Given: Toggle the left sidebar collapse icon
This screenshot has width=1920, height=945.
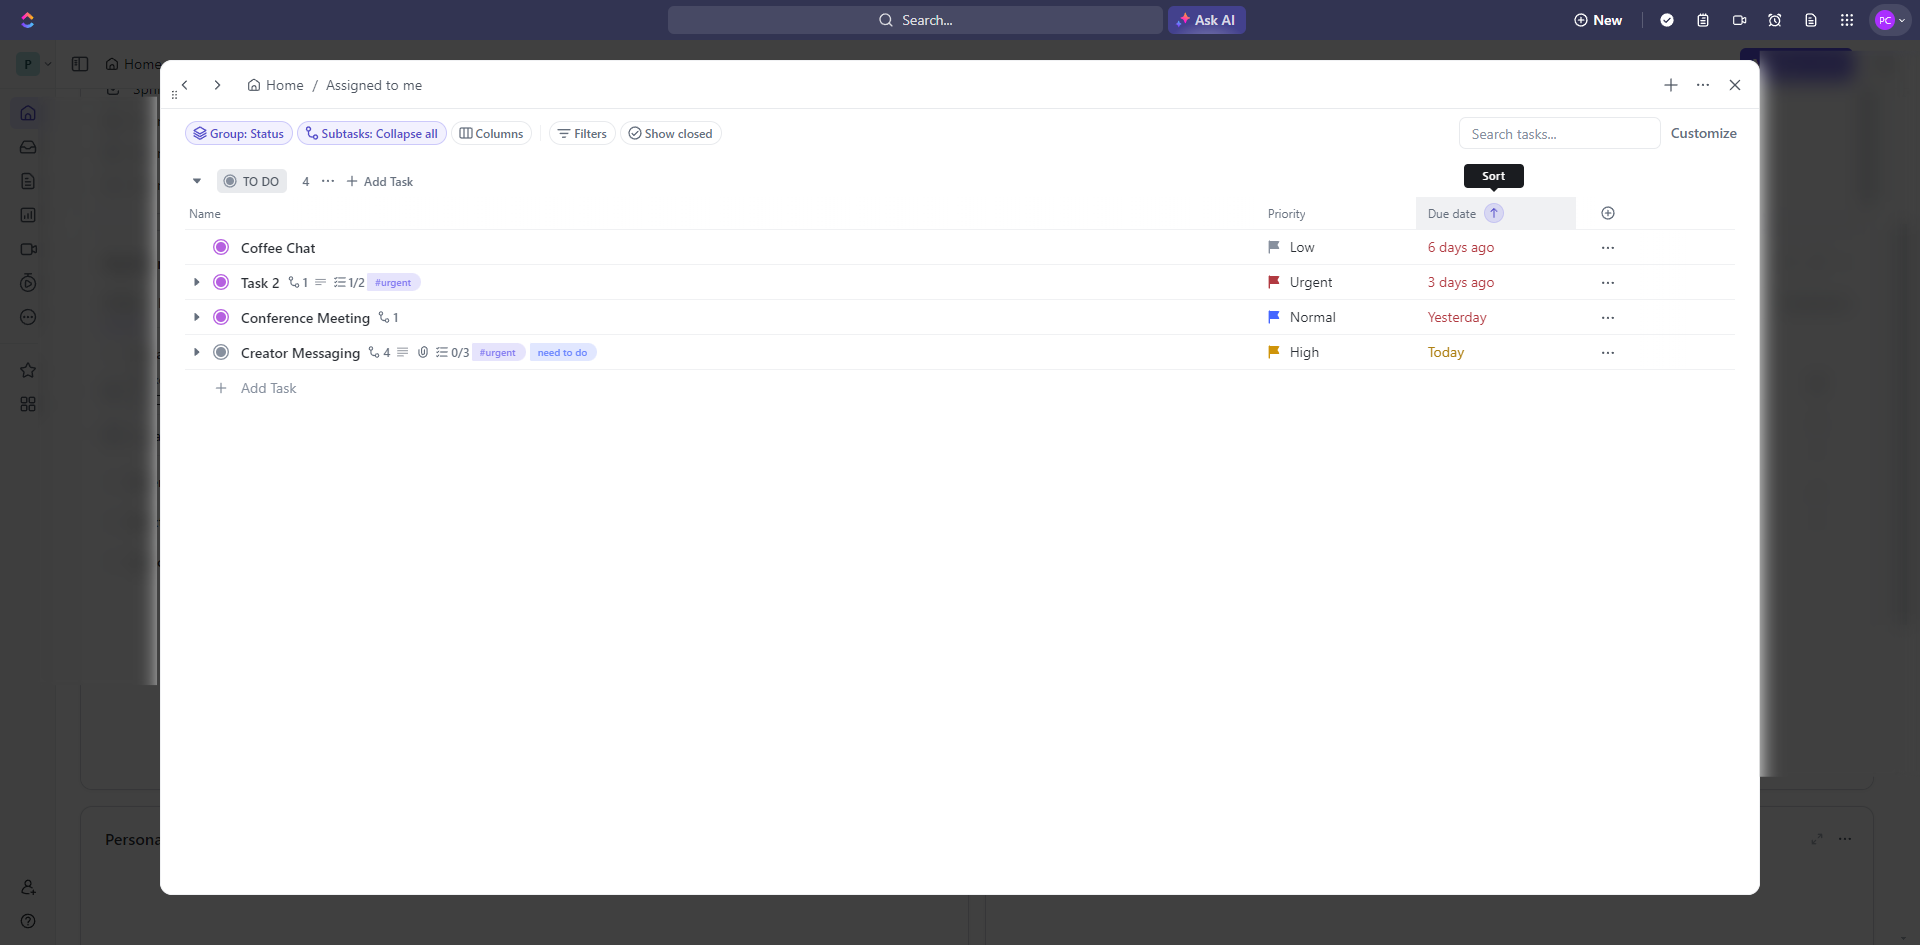Looking at the screenshot, I should point(80,64).
